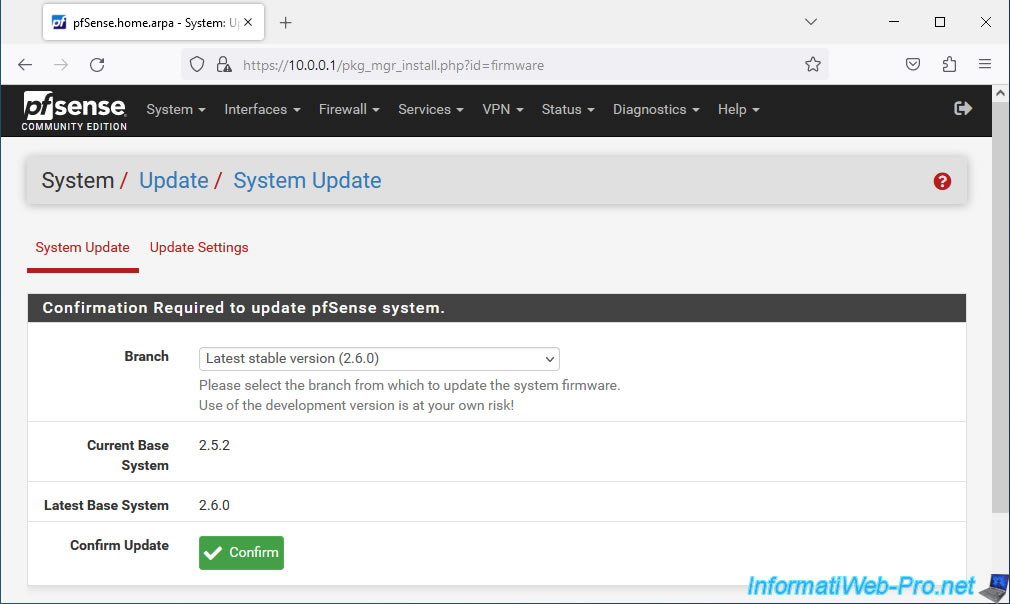The height and width of the screenshot is (604, 1010).
Task: Open the System dropdown menu
Action: pos(176,109)
